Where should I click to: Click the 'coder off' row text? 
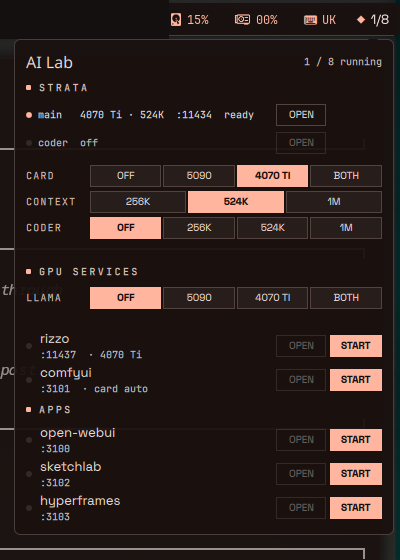[68, 143]
